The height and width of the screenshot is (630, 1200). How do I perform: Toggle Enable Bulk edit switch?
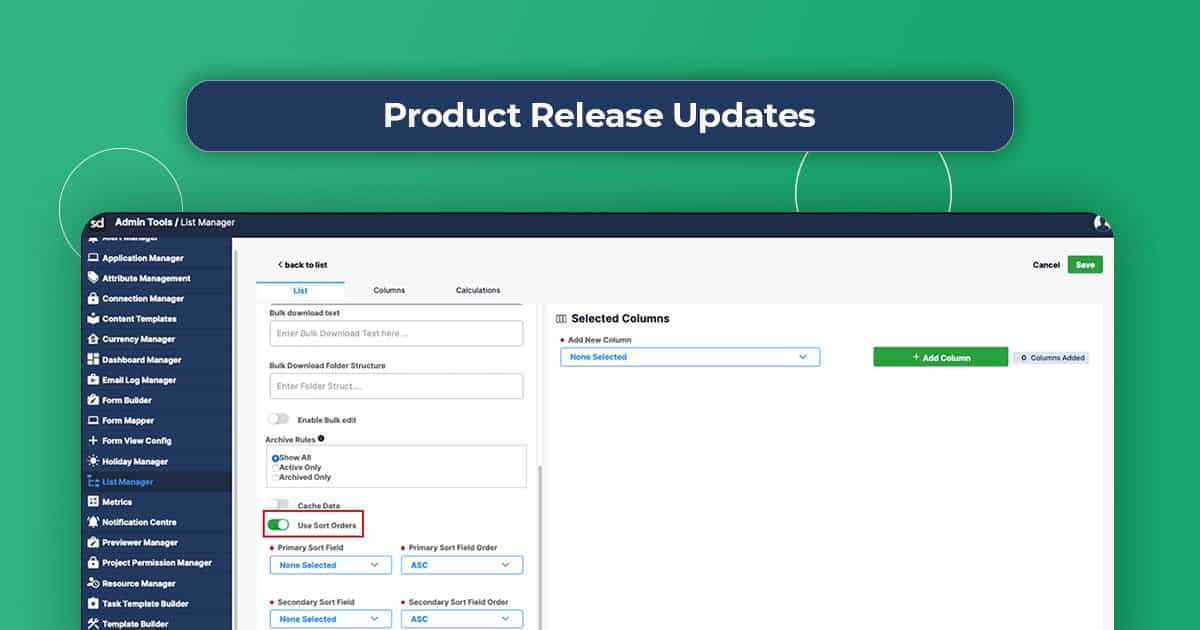click(278, 419)
